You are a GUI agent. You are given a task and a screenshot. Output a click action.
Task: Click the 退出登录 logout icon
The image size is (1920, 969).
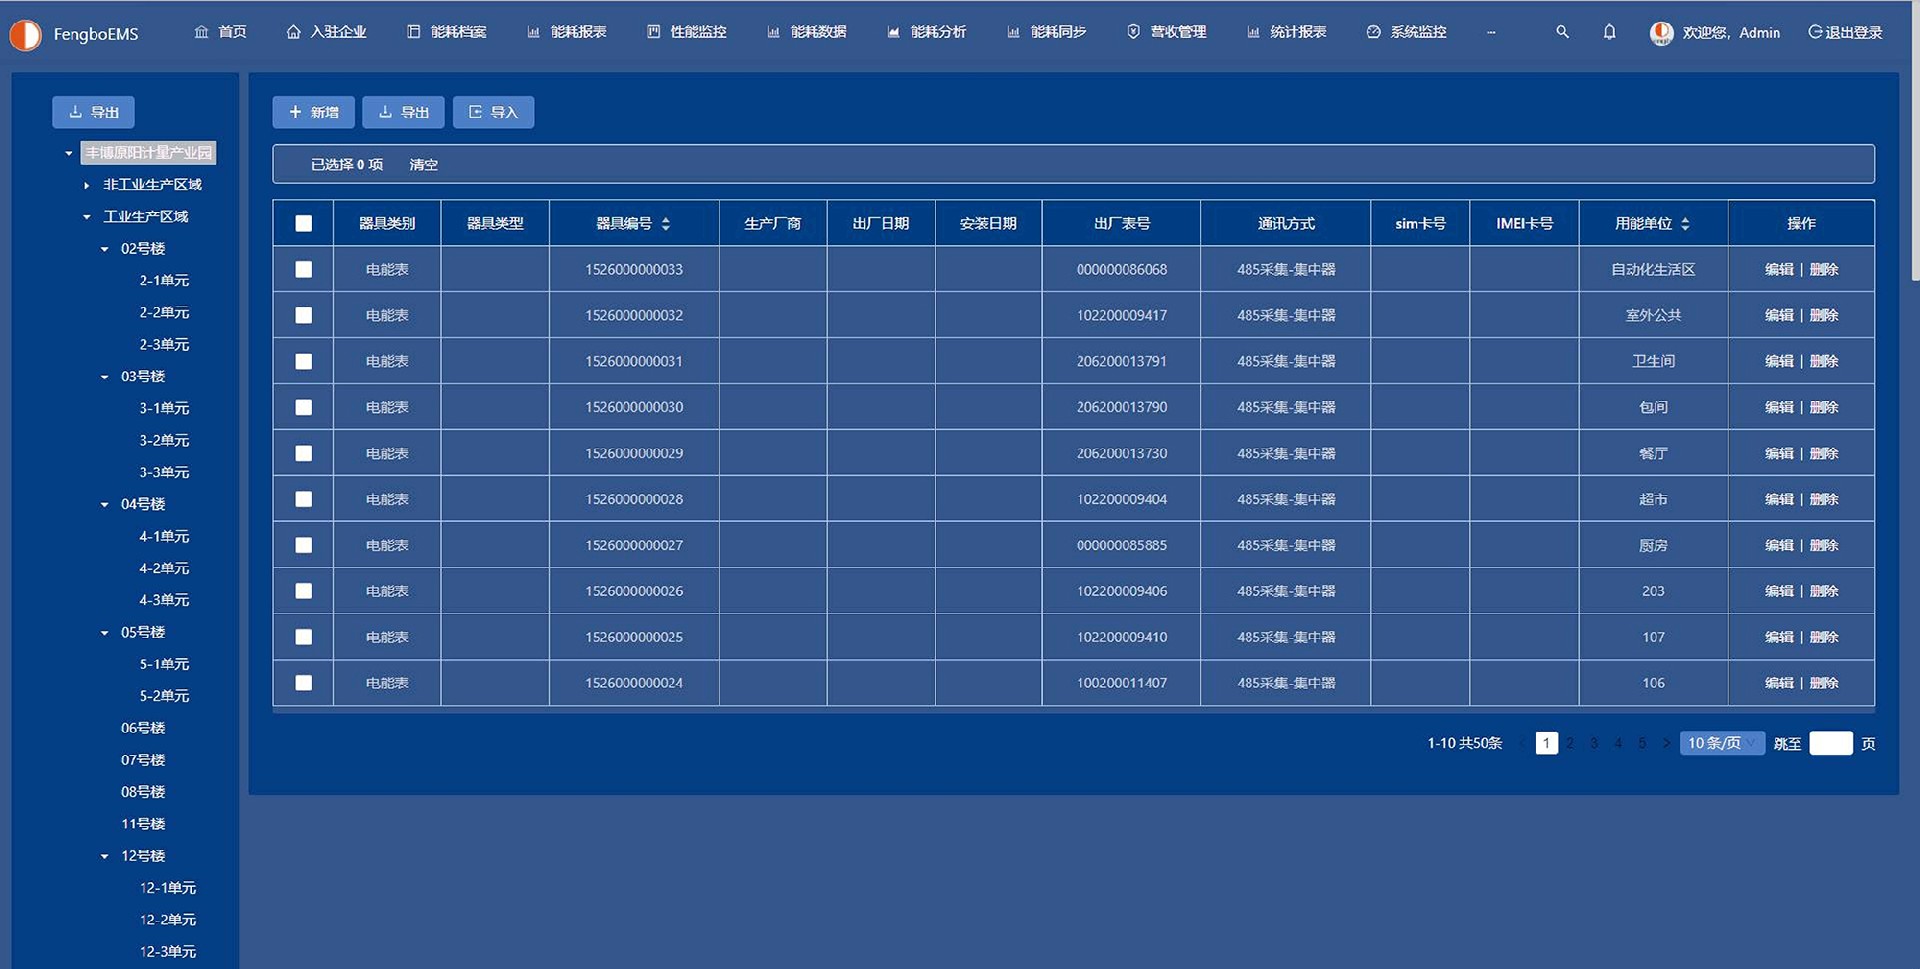(x=1815, y=32)
